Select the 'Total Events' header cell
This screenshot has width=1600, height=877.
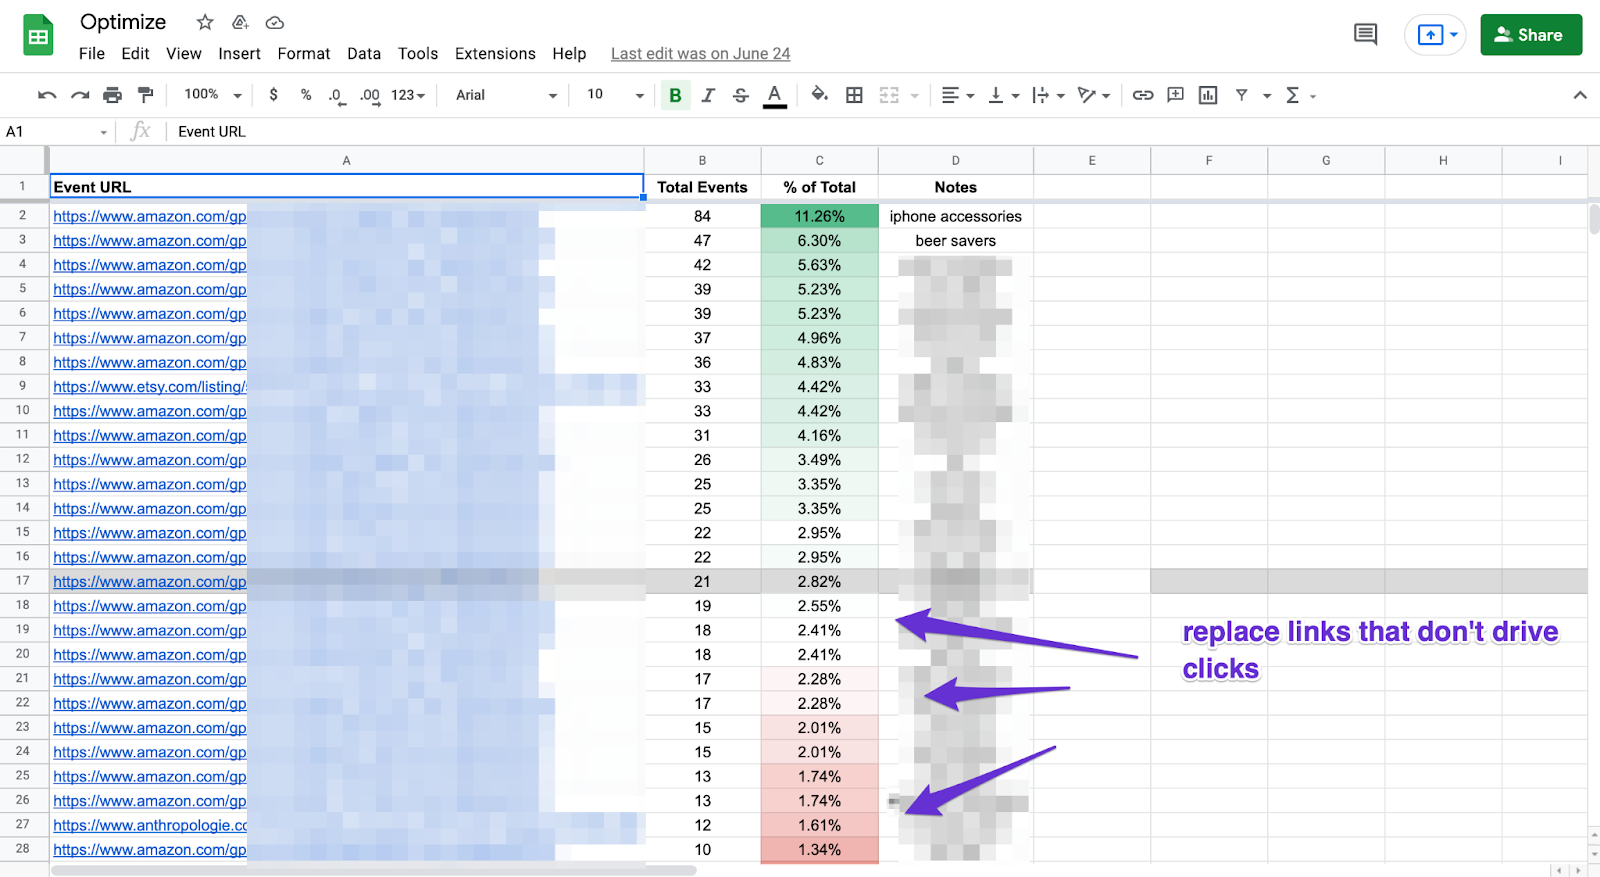tap(702, 187)
